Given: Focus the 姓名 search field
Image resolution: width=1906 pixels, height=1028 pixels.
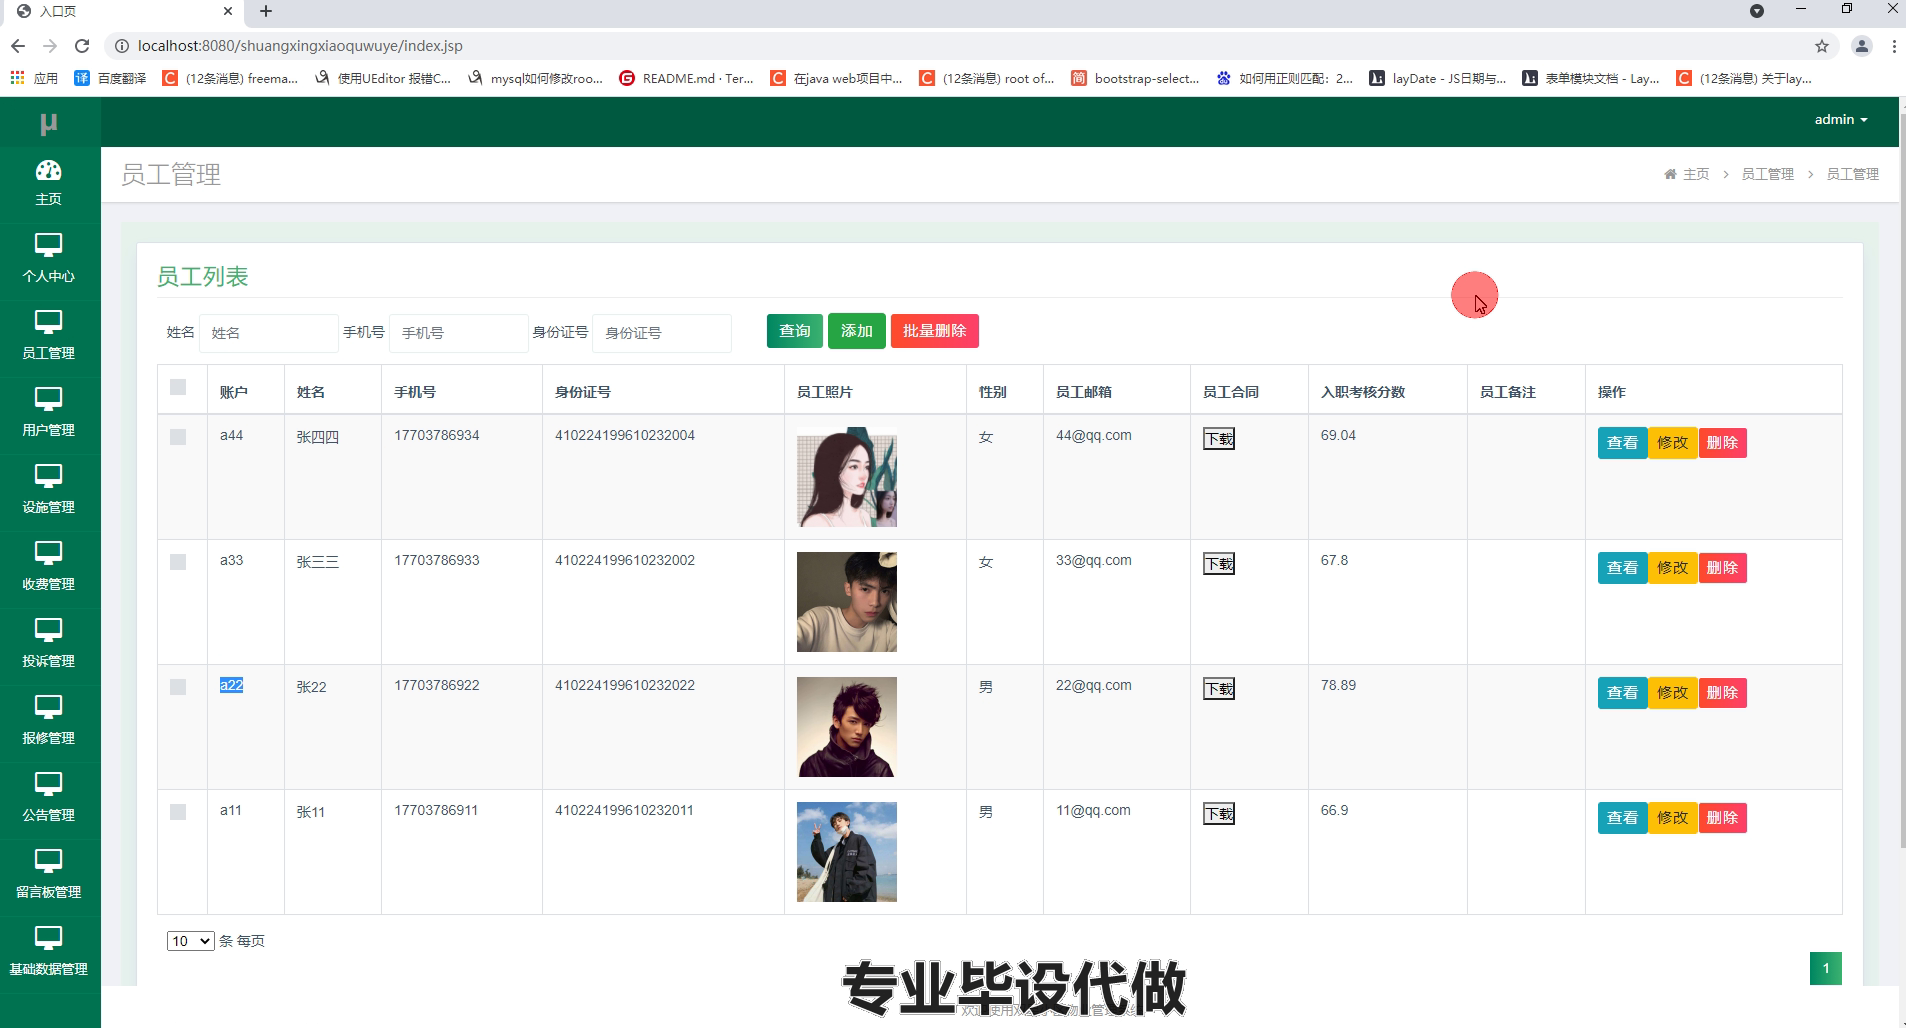Looking at the screenshot, I should point(268,333).
